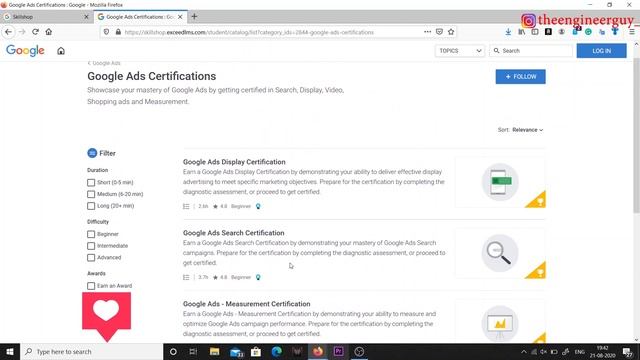
Task: Open the tracking protection shield icon
Action: click(x=106, y=32)
